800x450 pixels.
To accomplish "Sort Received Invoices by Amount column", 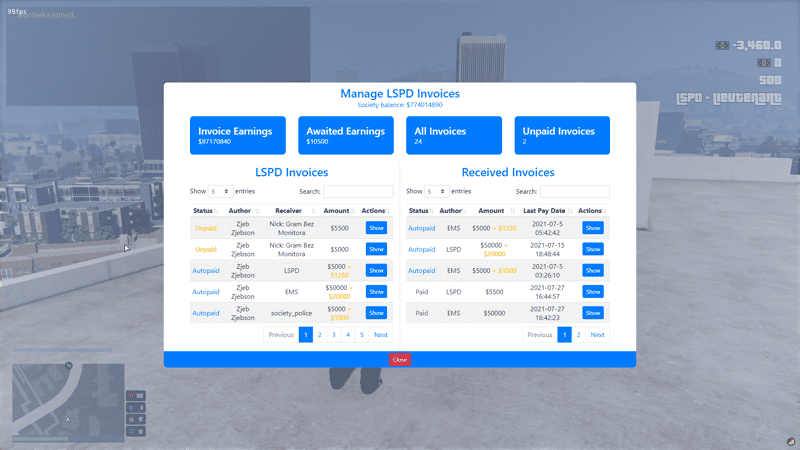I will [x=494, y=211].
